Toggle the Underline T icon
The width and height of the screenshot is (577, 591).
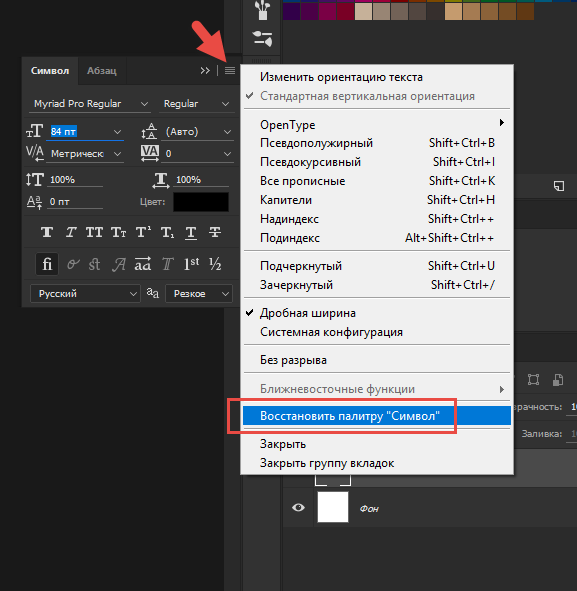pyautogui.click(x=191, y=233)
